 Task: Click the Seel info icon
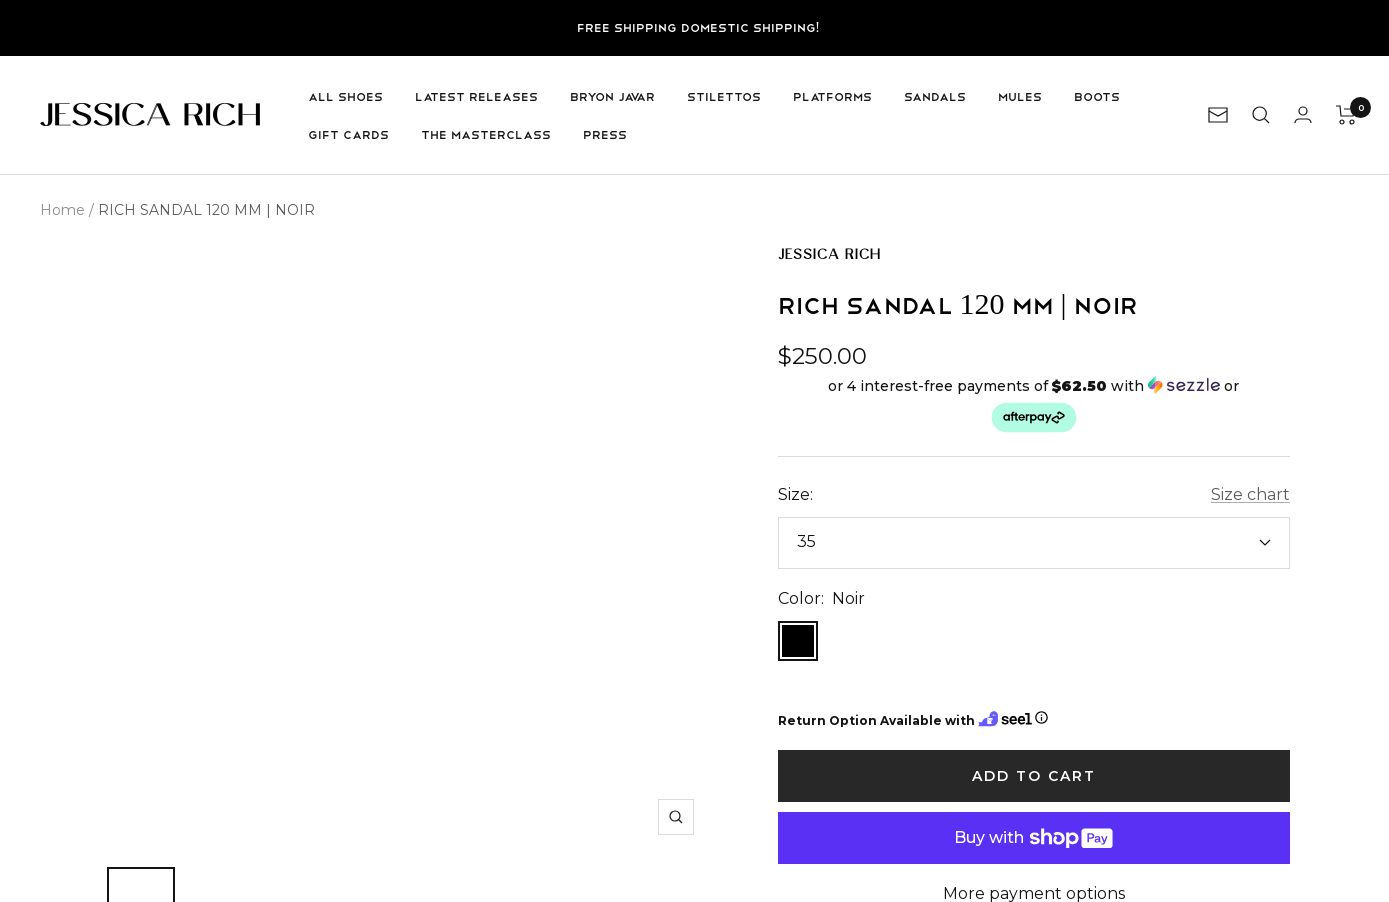(1041, 718)
